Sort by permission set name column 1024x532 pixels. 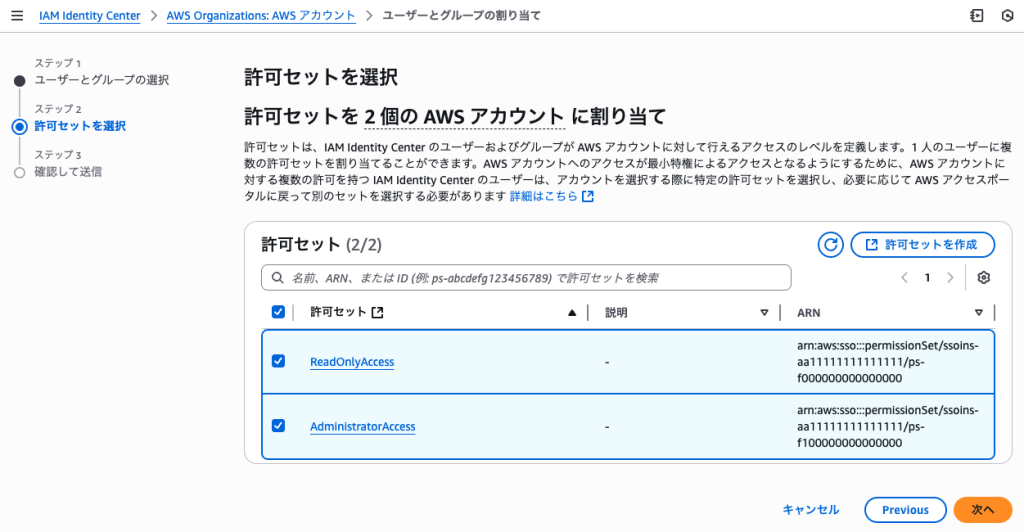572,312
